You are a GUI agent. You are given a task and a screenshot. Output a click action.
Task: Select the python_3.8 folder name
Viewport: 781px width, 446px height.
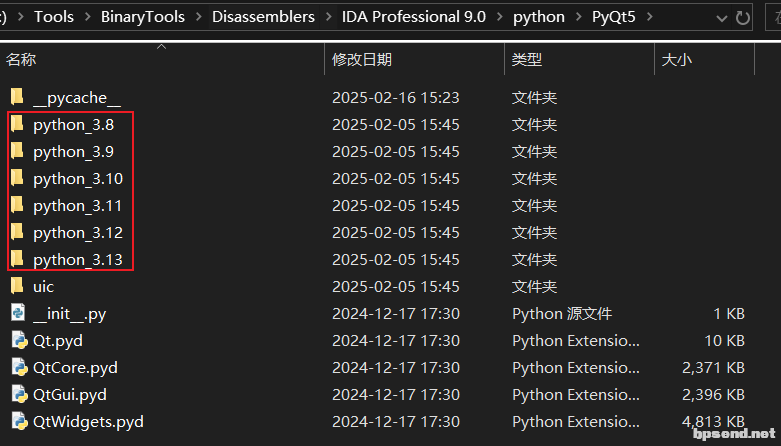click(74, 125)
